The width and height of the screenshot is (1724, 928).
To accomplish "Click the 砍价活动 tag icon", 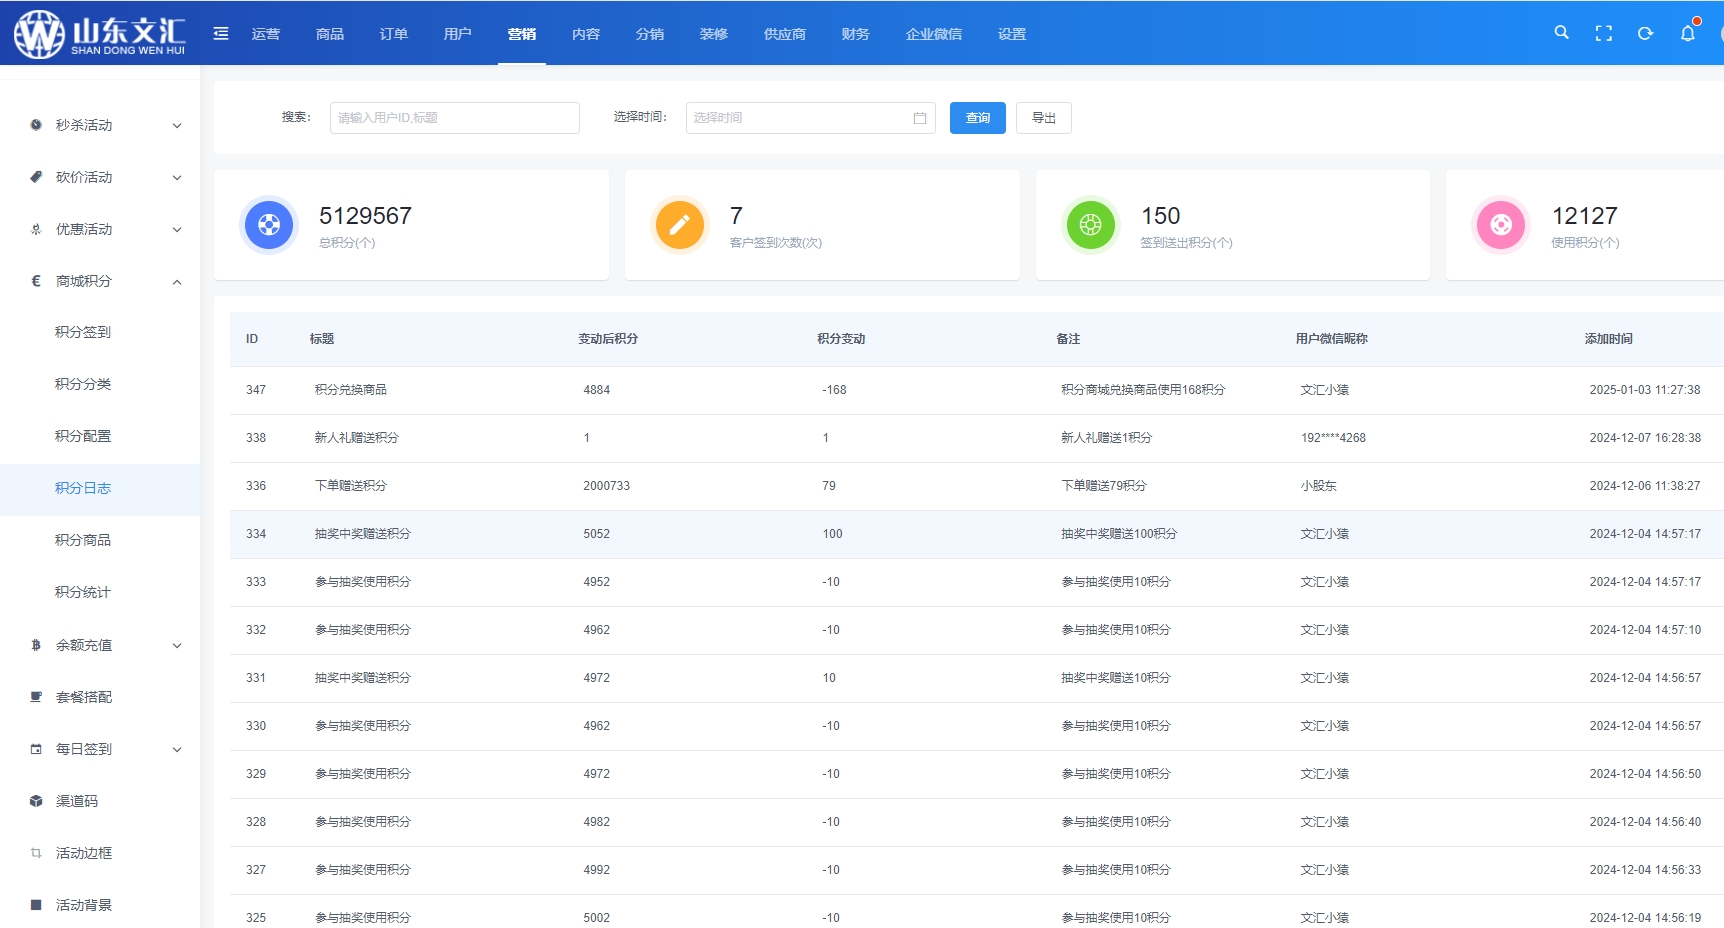I will [x=36, y=177].
